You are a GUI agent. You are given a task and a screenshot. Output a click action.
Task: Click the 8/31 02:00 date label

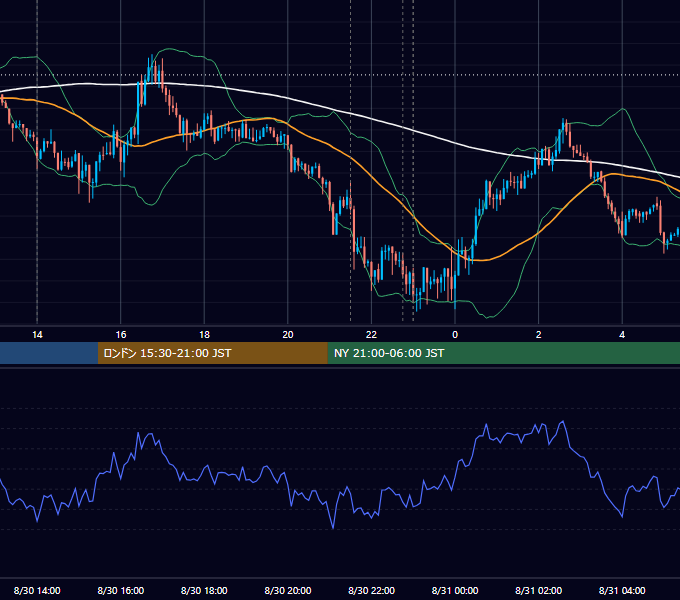pos(539,590)
